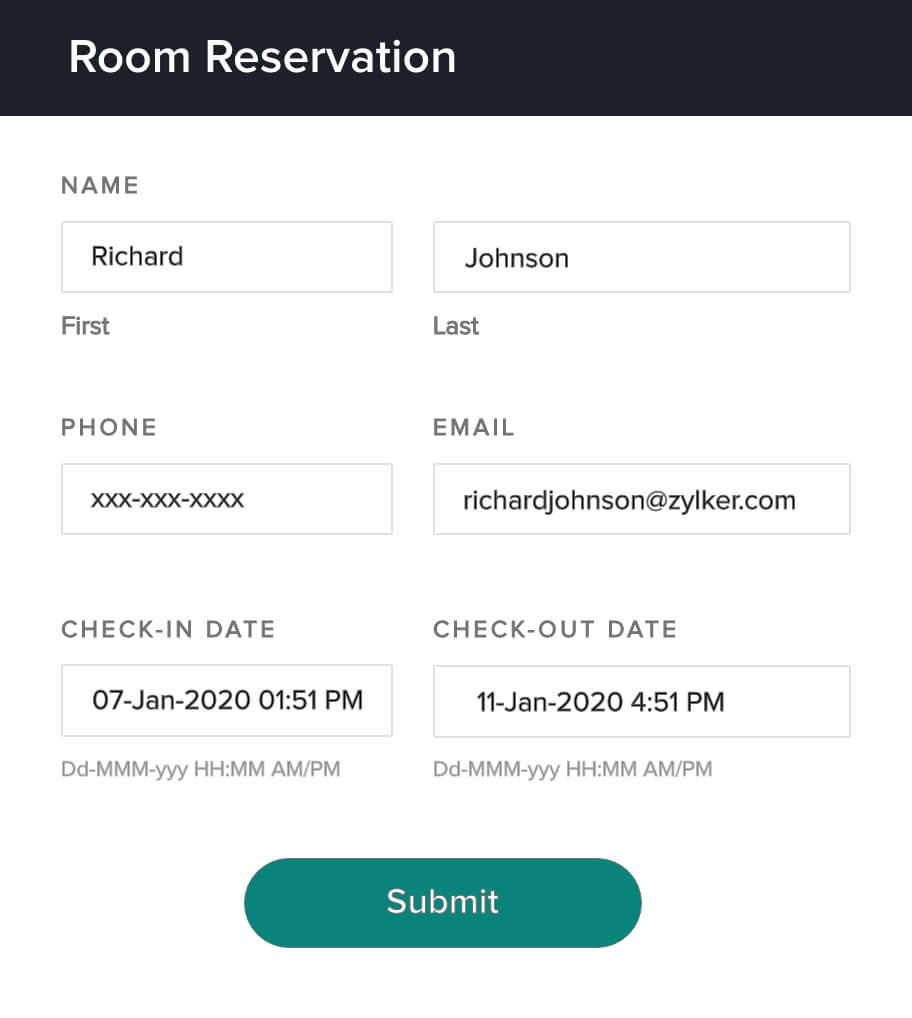Image resolution: width=912 pixels, height=1018 pixels.
Task: Select the Check-in Date input field
Action: [226, 700]
